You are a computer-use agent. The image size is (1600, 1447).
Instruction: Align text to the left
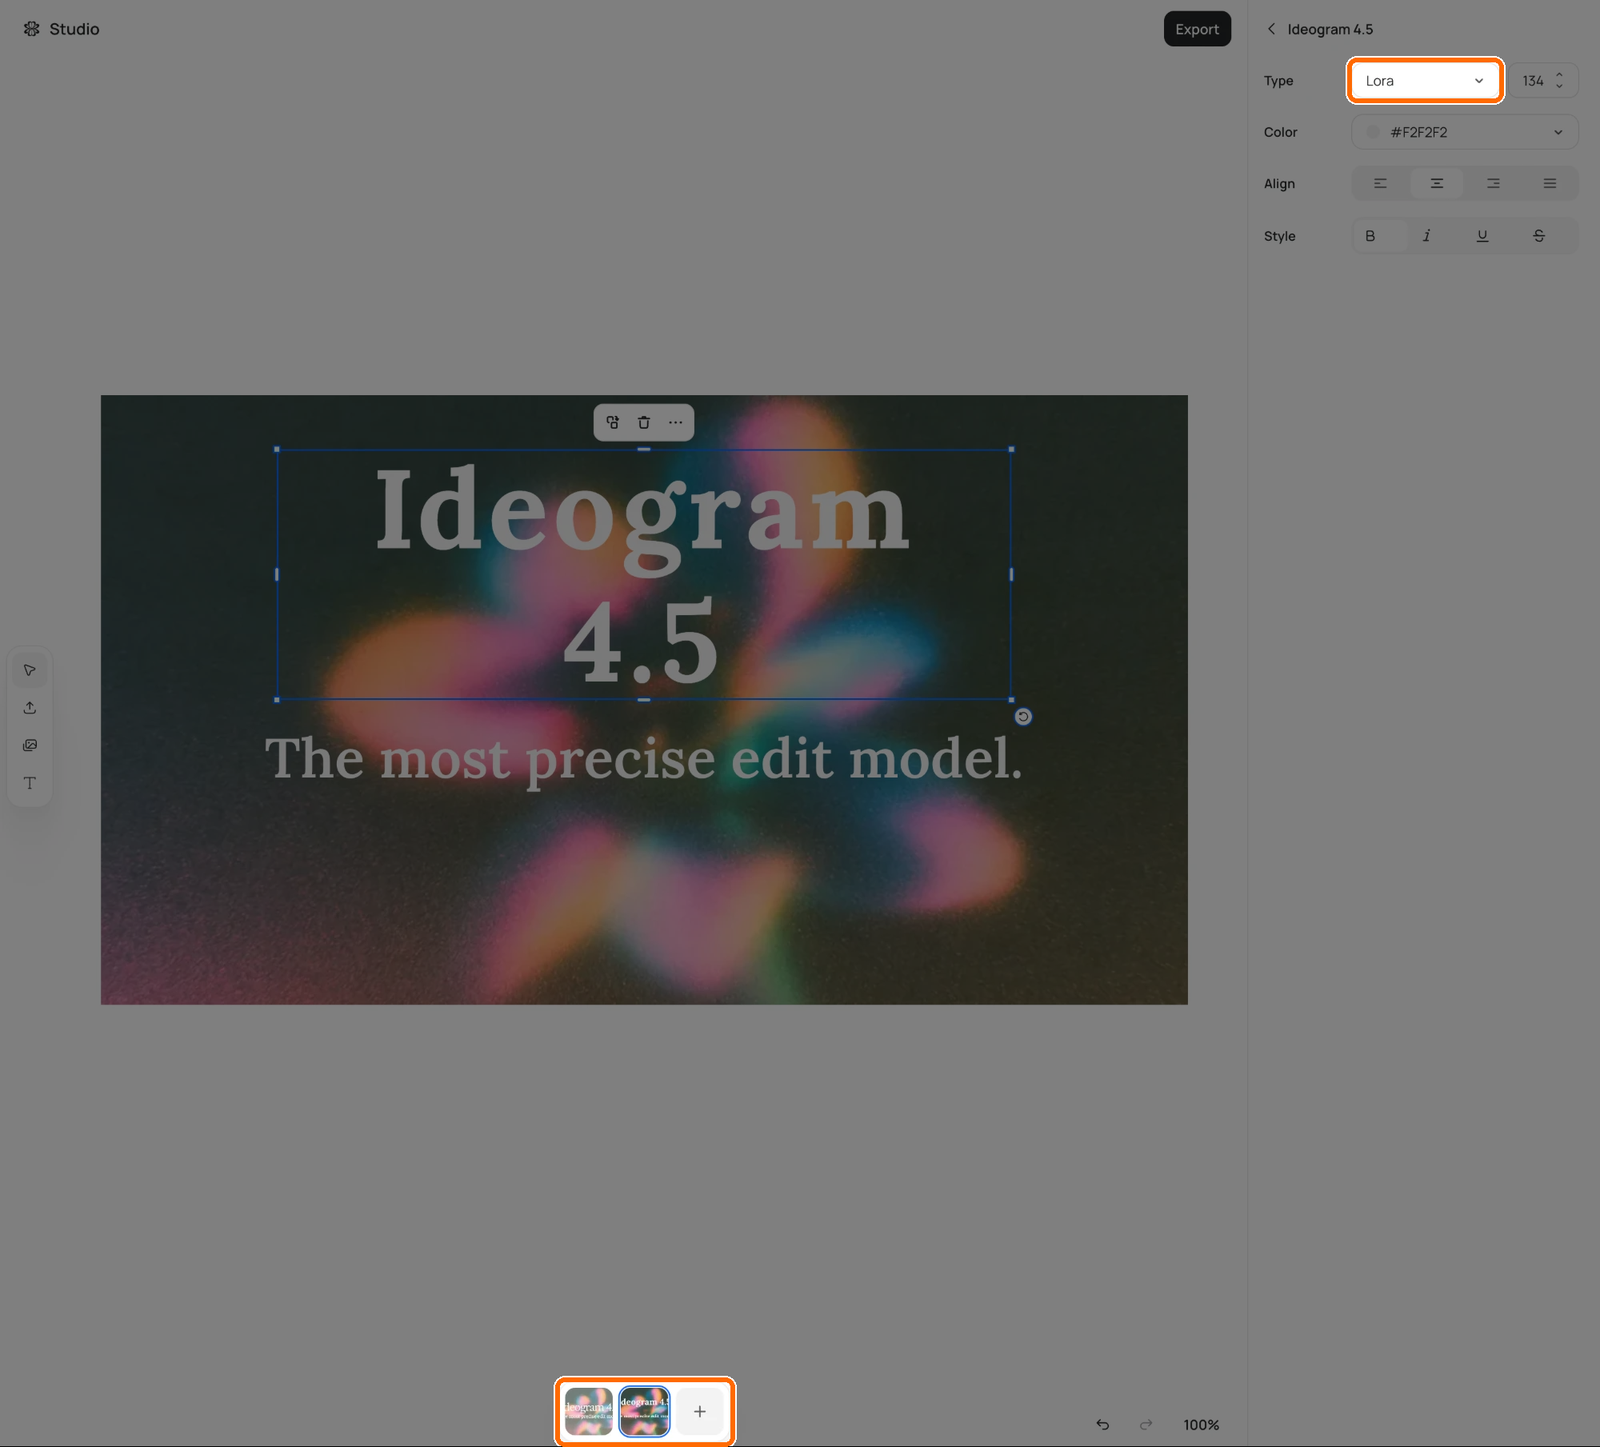pyautogui.click(x=1380, y=183)
